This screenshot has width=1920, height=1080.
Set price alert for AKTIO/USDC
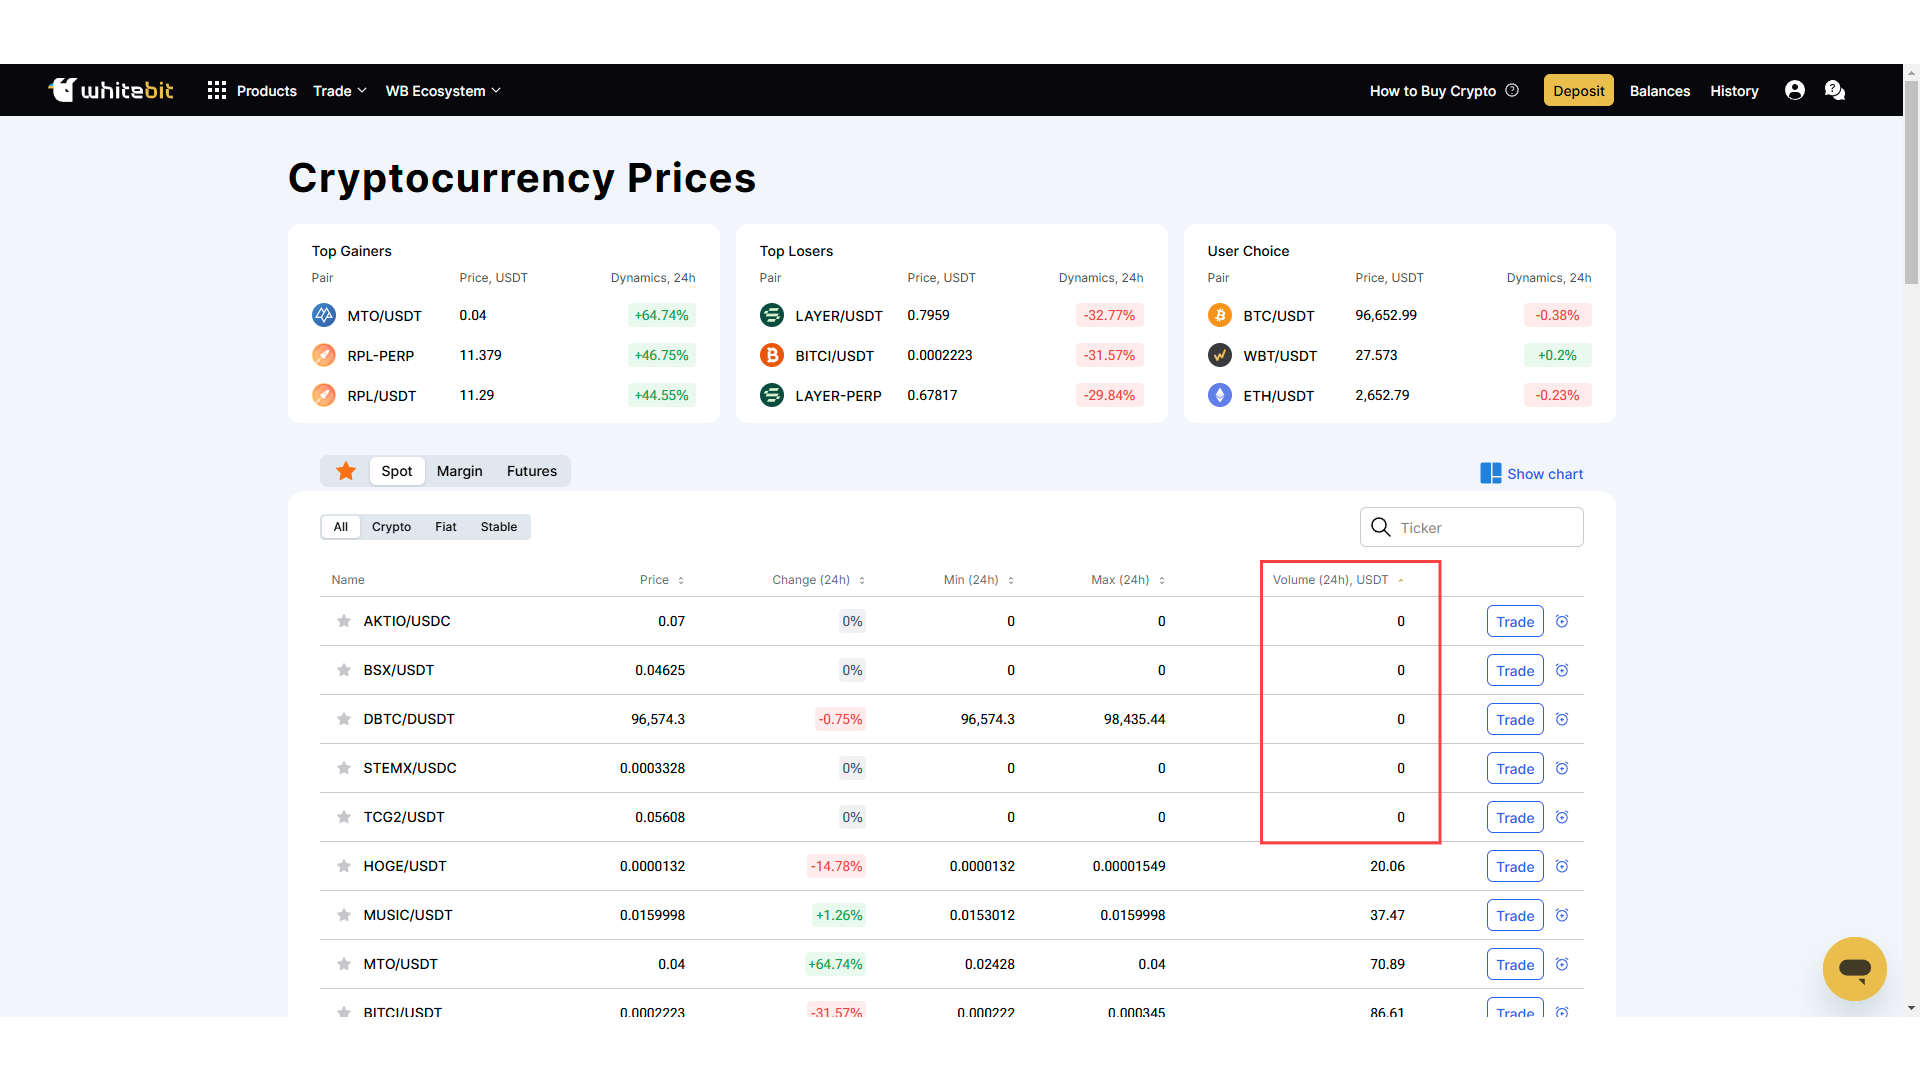pyautogui.click(x=1562, y=621)
